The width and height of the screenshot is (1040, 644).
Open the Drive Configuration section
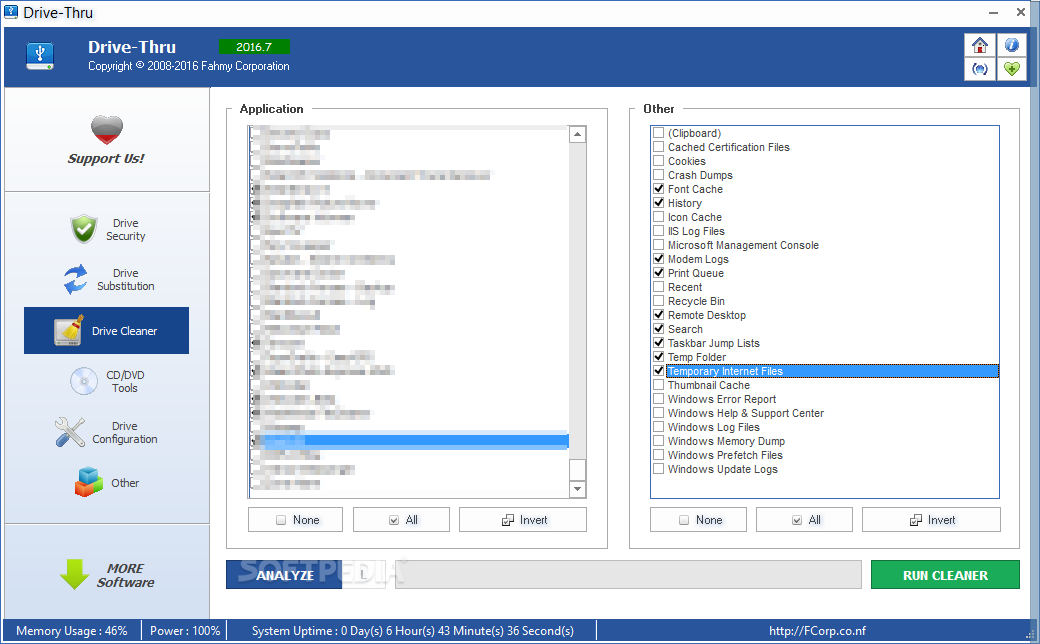[107, 432]
